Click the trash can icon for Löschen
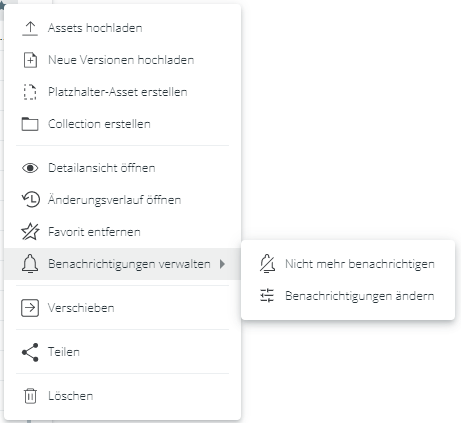Image resolution: width=461 pixels, height=423 pixels. (30, 396)
